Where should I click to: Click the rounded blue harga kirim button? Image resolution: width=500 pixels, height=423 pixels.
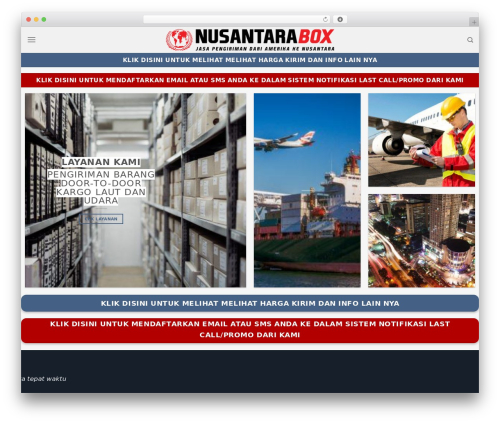(x=250, y=303)
